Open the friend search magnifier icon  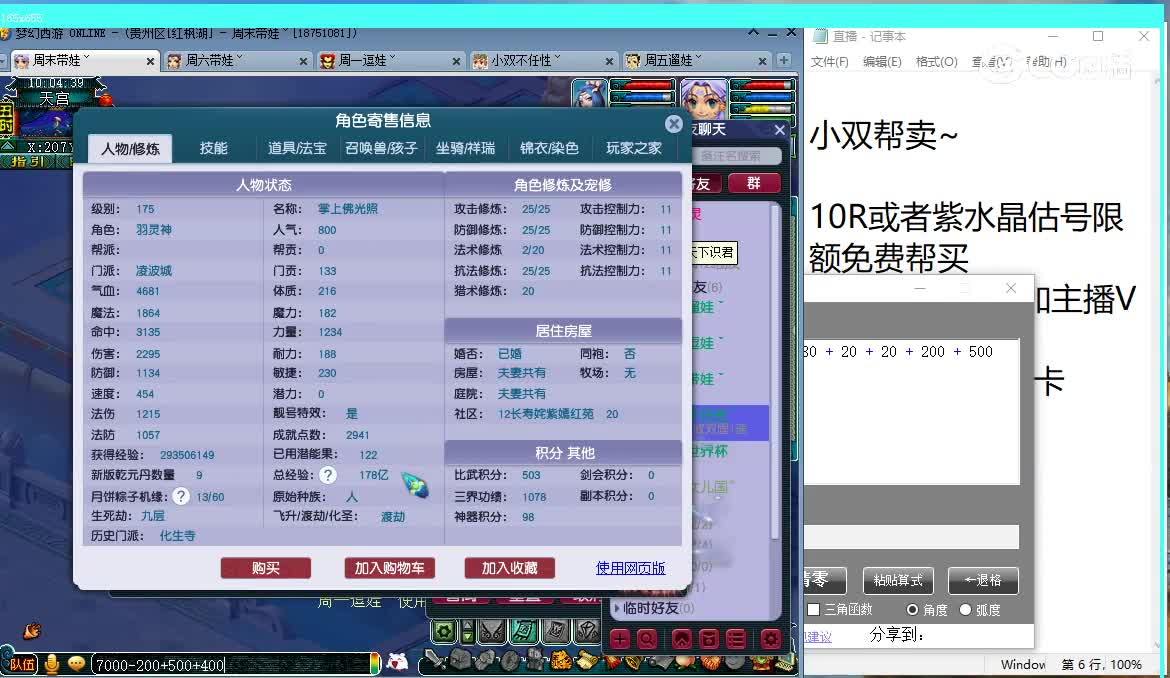tap(648, 640)
